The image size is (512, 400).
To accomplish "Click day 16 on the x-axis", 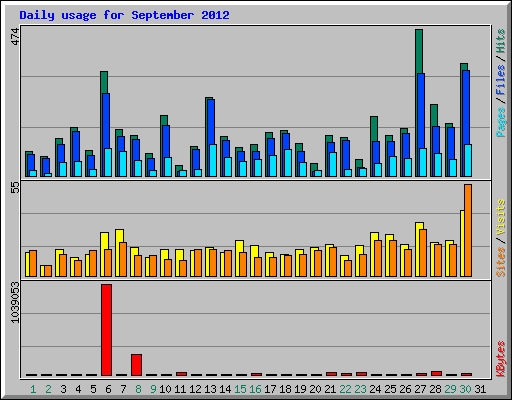I will [255, 389].
